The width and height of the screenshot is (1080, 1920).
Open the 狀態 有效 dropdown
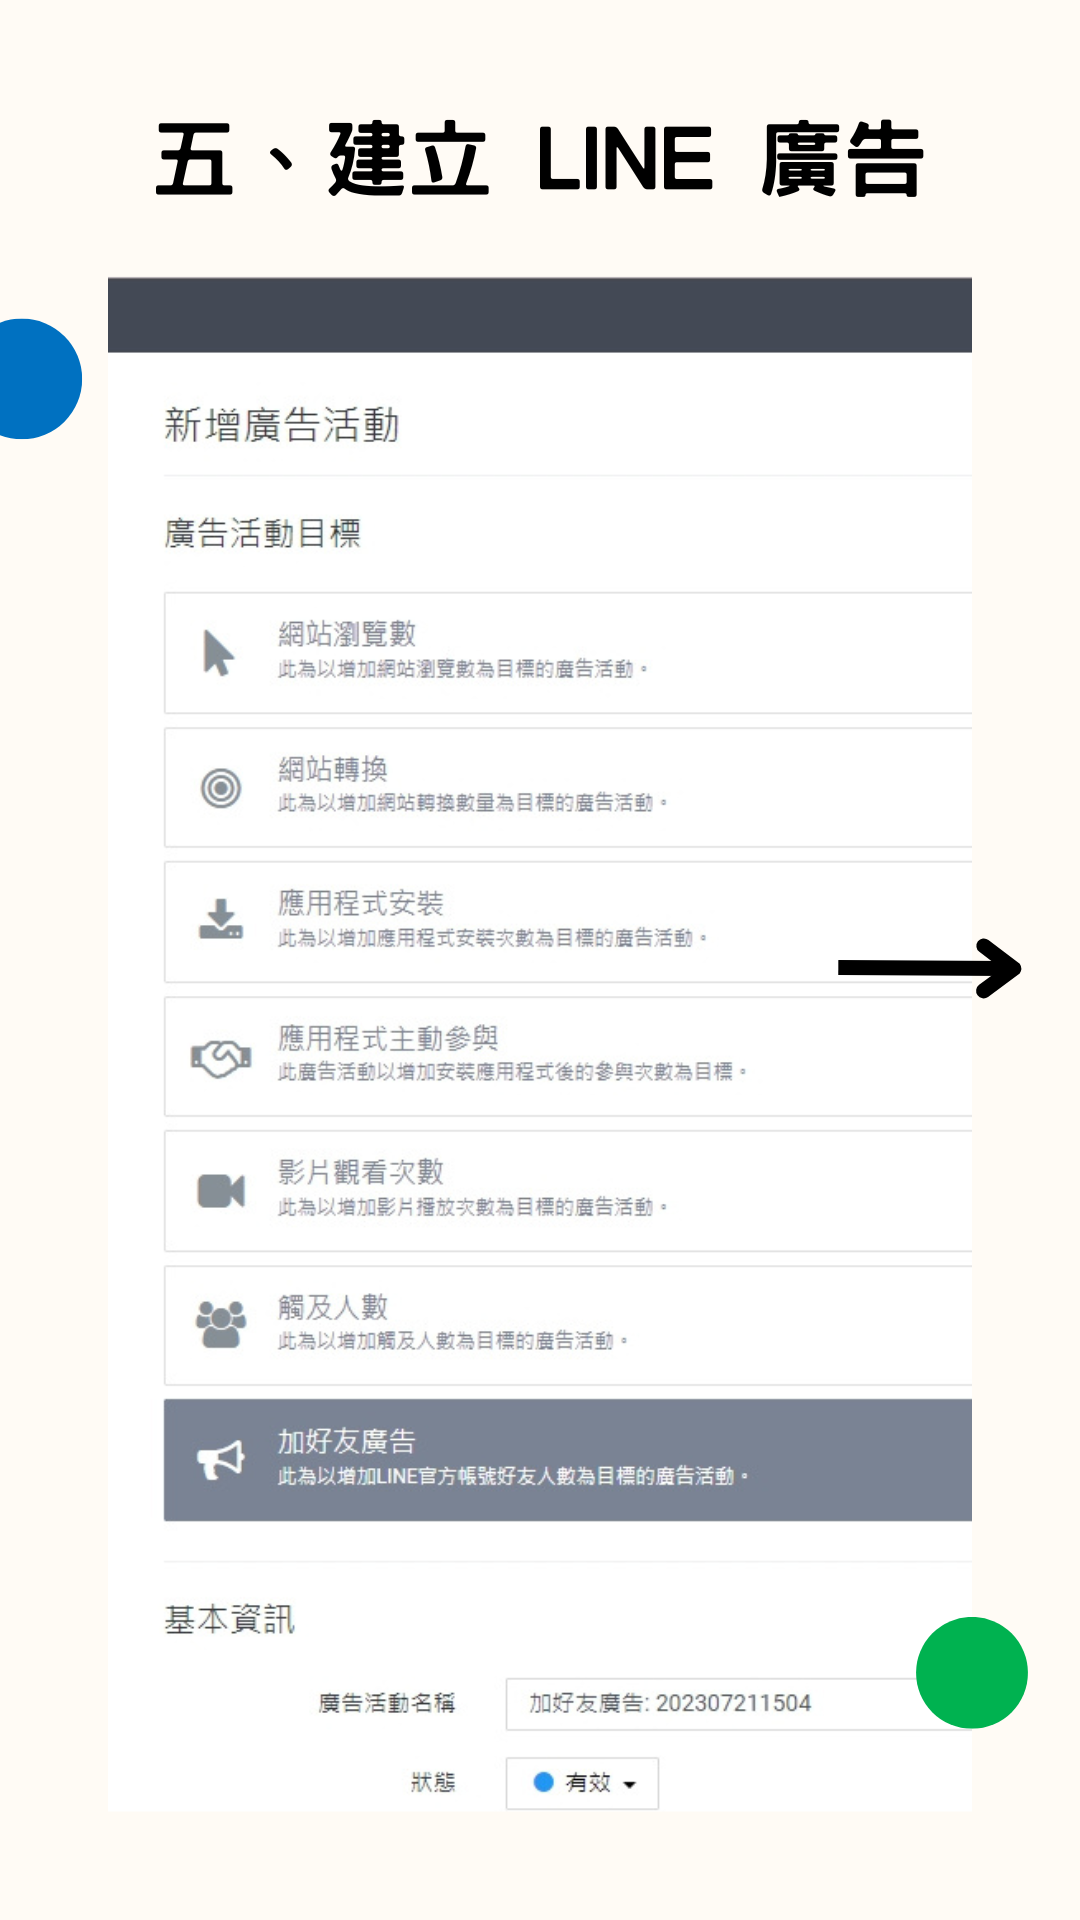click(x=582, y=1783)
